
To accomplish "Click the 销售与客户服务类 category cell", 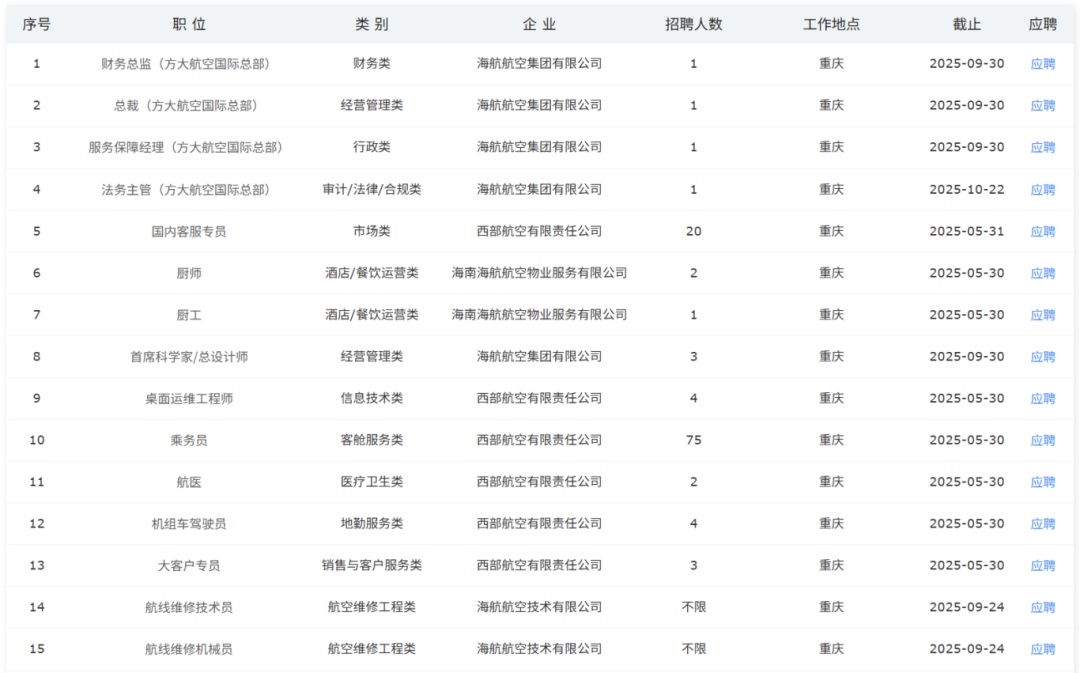I will click(371, 565).
